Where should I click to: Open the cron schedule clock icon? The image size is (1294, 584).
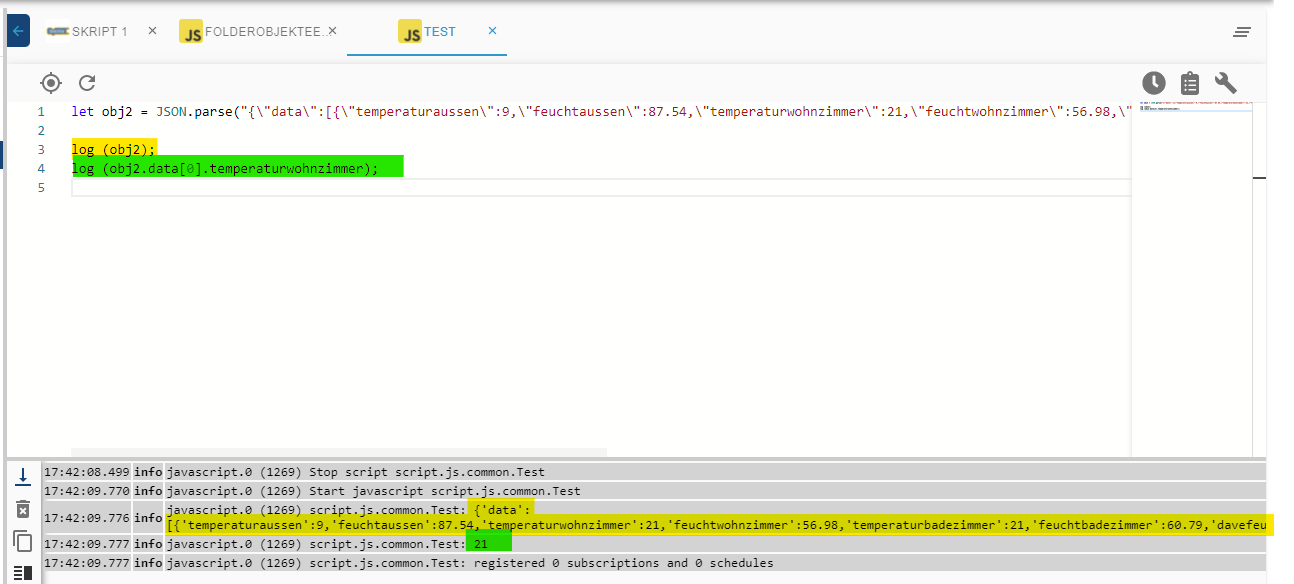coord(1154,83)
